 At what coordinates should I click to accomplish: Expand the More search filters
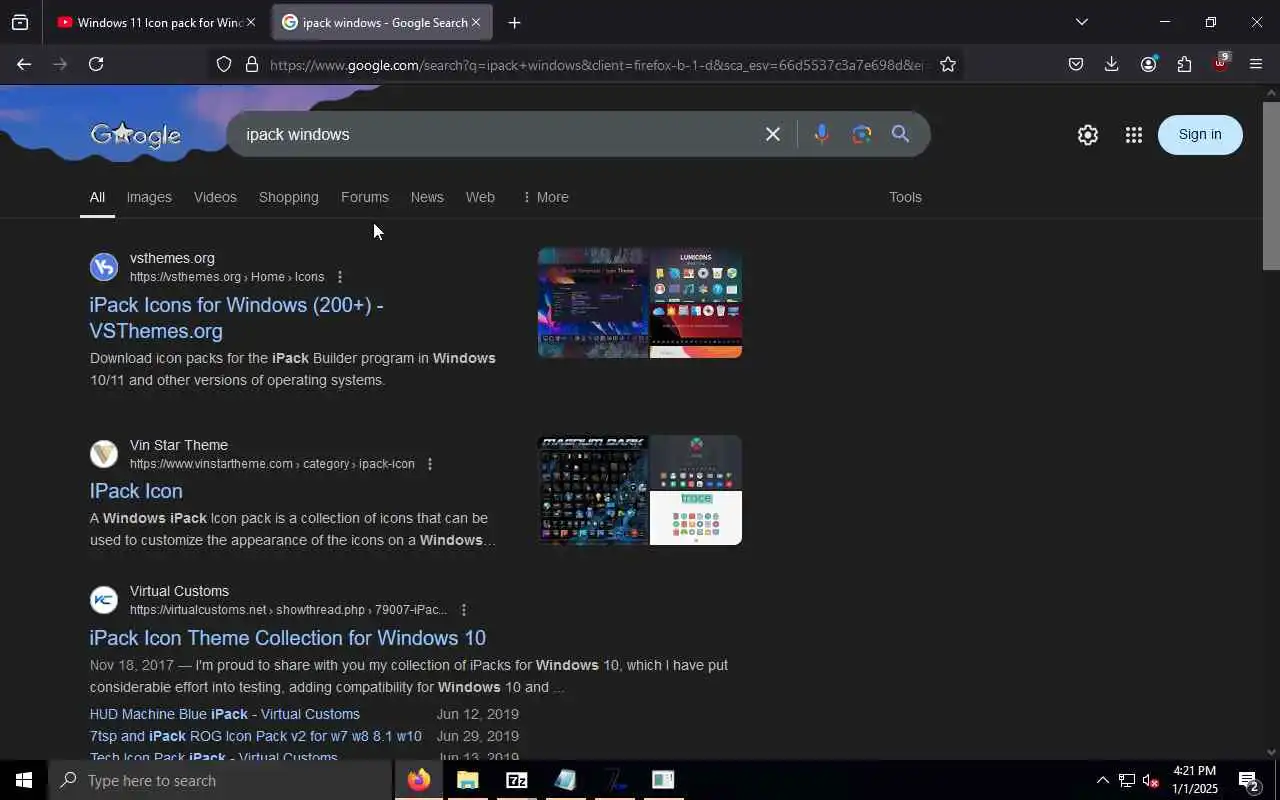point(546,197)
